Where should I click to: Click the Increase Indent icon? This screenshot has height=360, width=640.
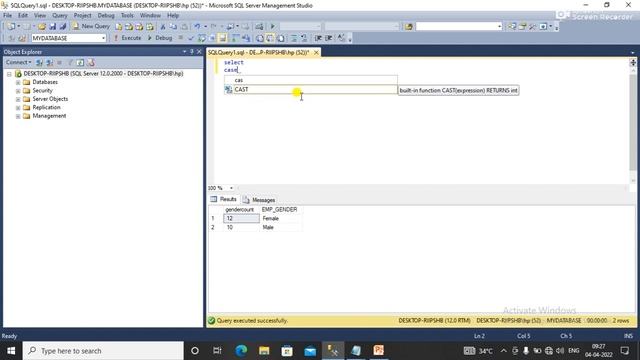click(x=329, y=38)
